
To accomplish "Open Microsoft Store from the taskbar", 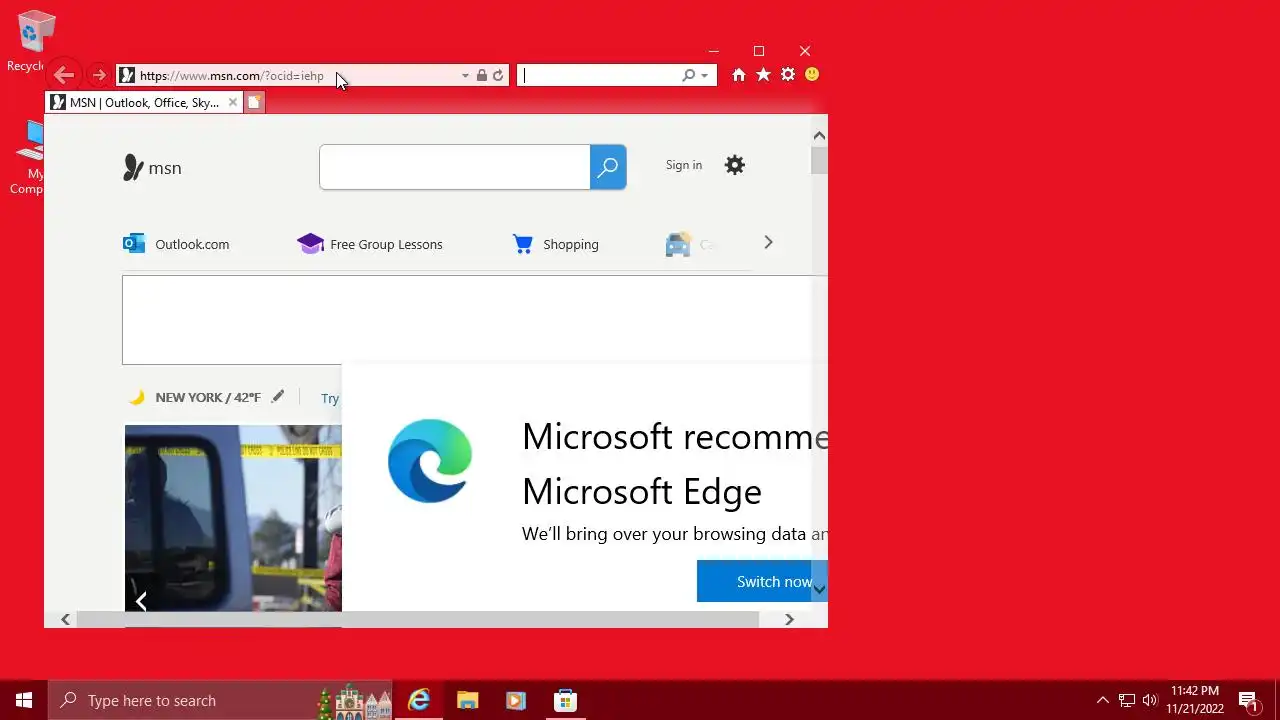I will point(565,701).
